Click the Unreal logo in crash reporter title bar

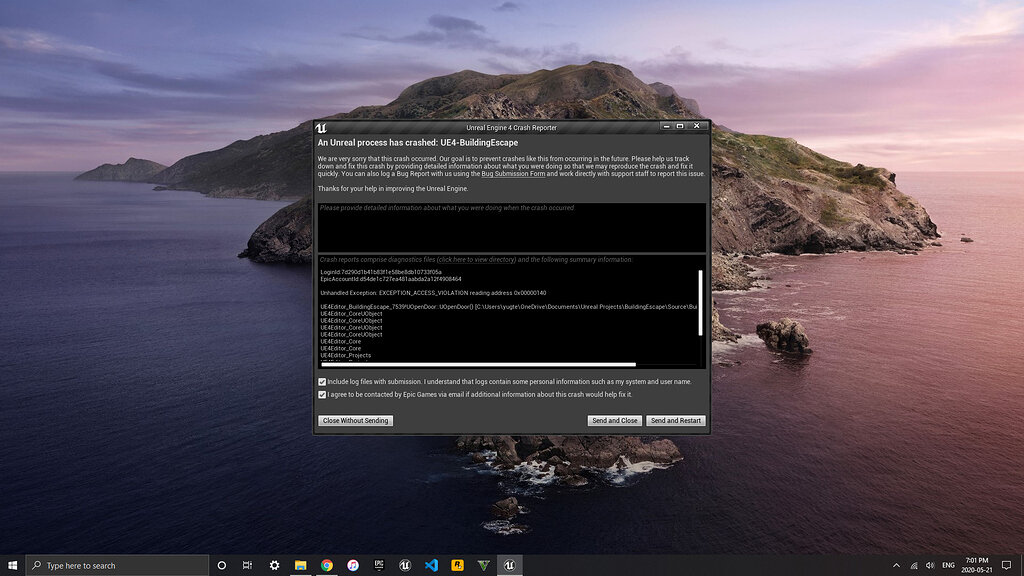[x=321, y=128]
